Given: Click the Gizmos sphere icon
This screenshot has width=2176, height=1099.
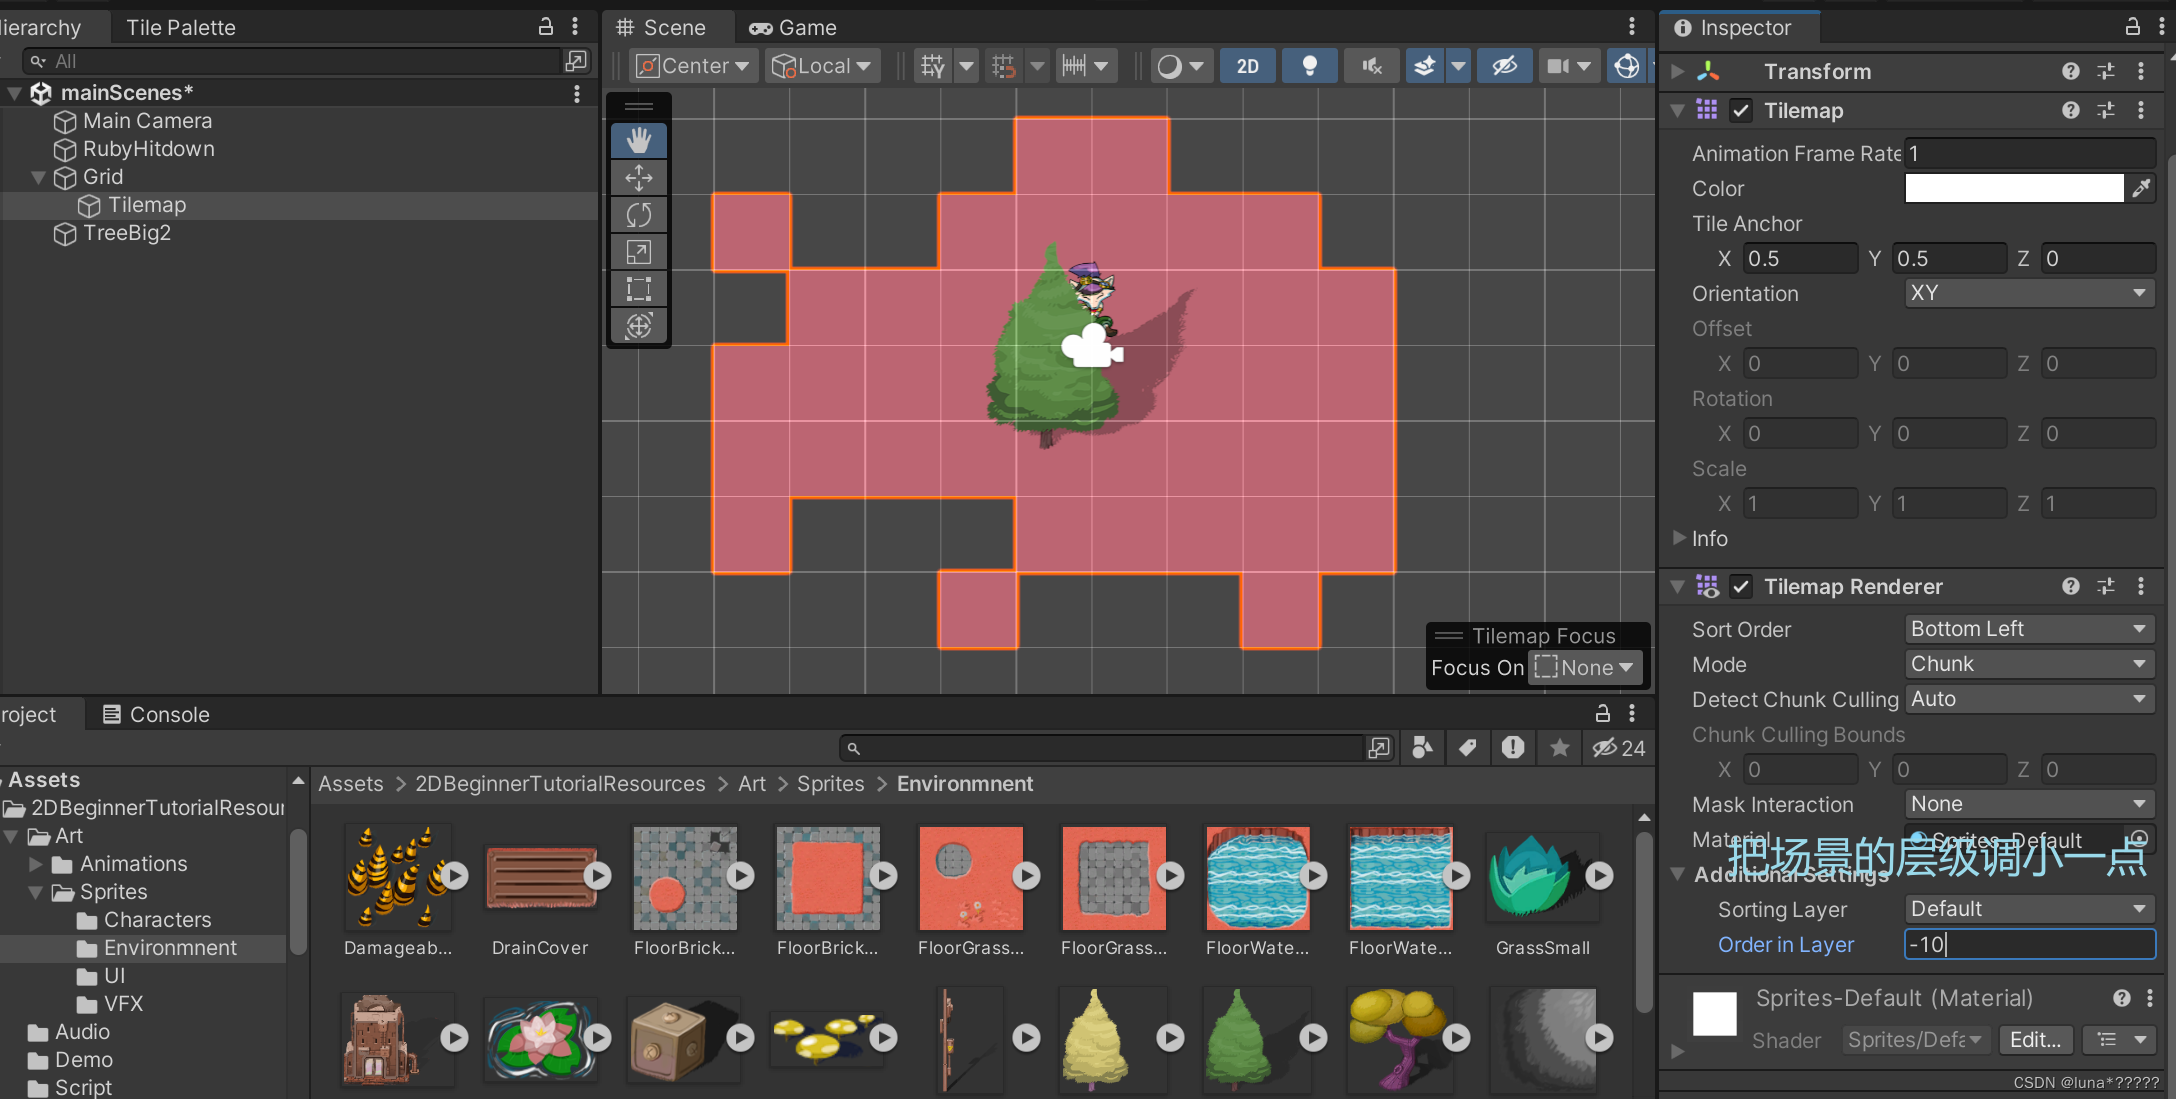Looking at the screenshot, I should [1627, 66].
